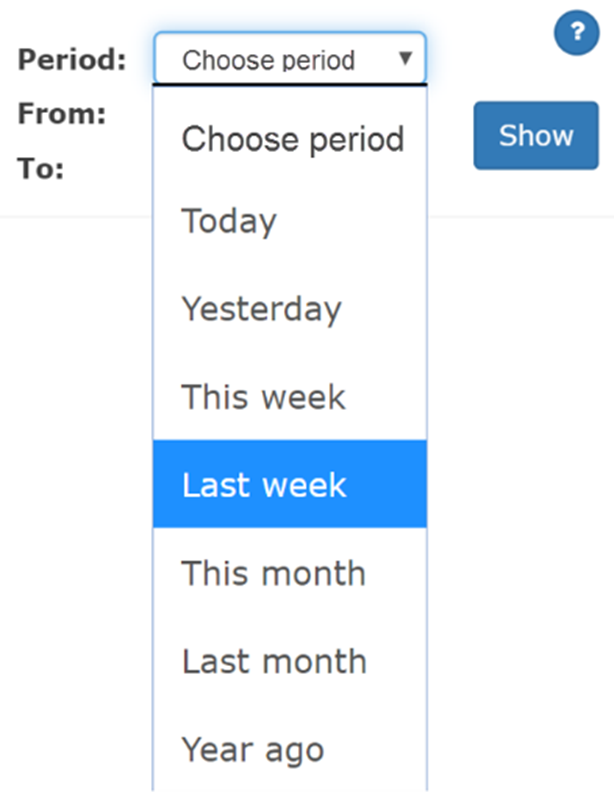This screenshot has width=614, height=792.
Task: Pick 'This week' from the period options
Action: (263, 397)
